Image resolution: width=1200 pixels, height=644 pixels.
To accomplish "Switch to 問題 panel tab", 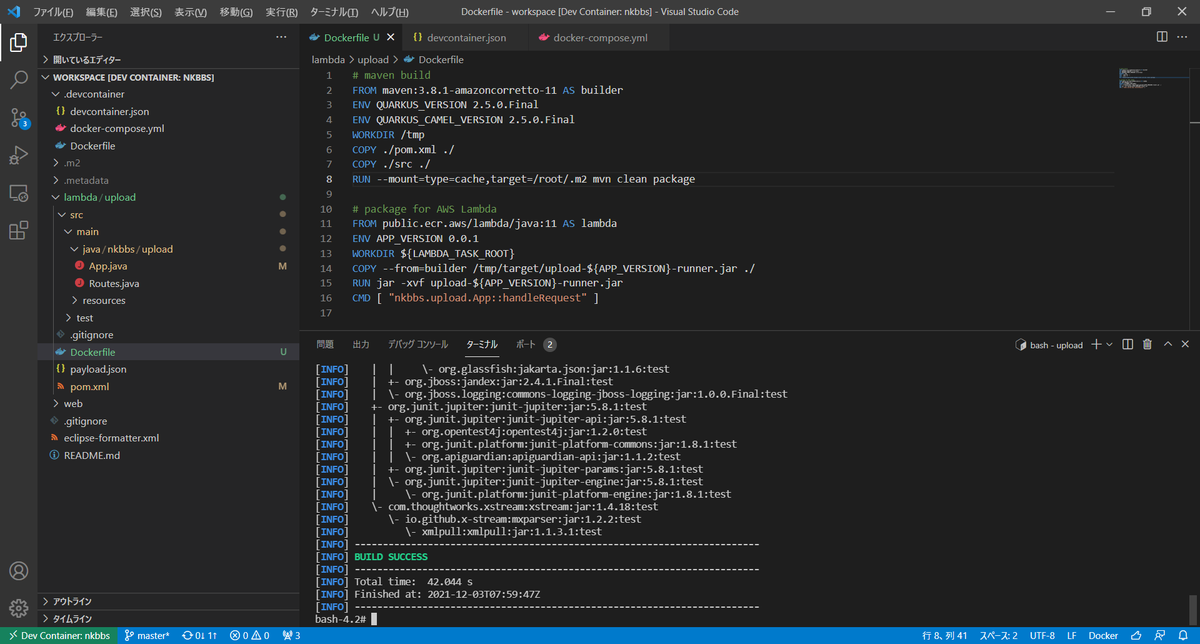I will (x=325, y=344).
